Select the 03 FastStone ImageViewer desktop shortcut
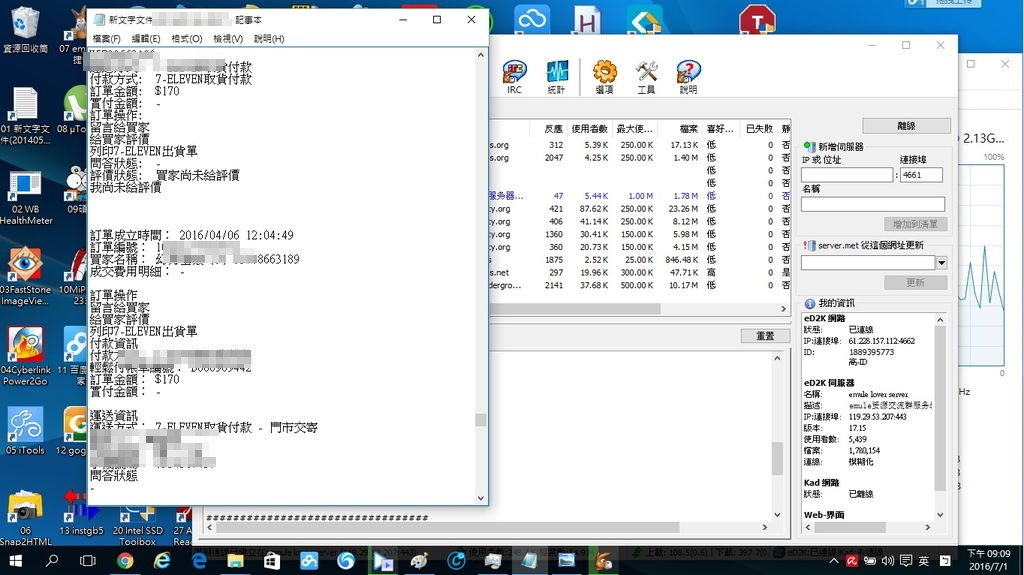 25,277
